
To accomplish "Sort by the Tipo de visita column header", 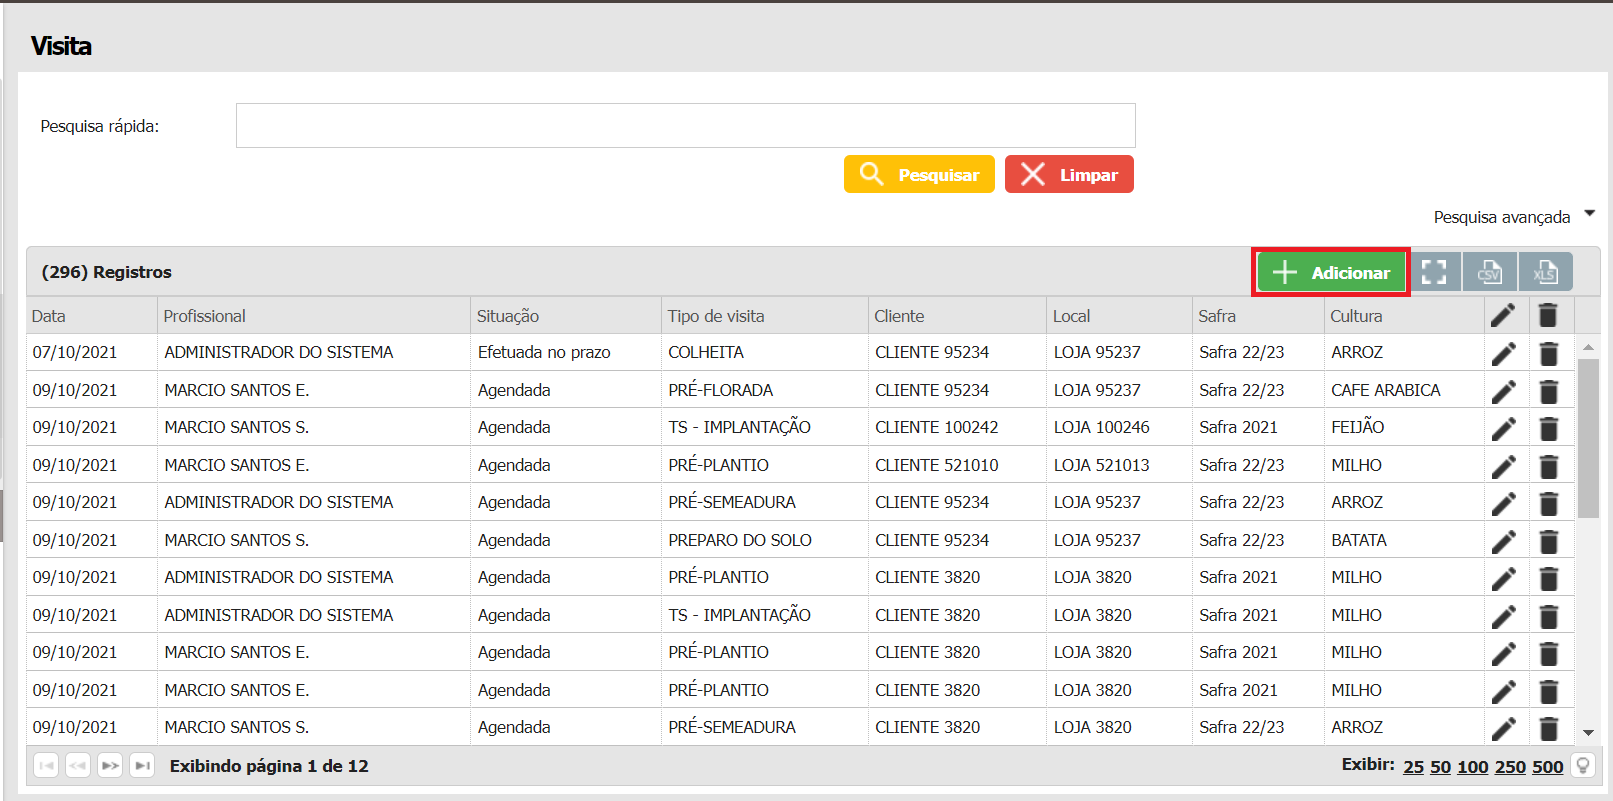I will click(x=765, y=316).
